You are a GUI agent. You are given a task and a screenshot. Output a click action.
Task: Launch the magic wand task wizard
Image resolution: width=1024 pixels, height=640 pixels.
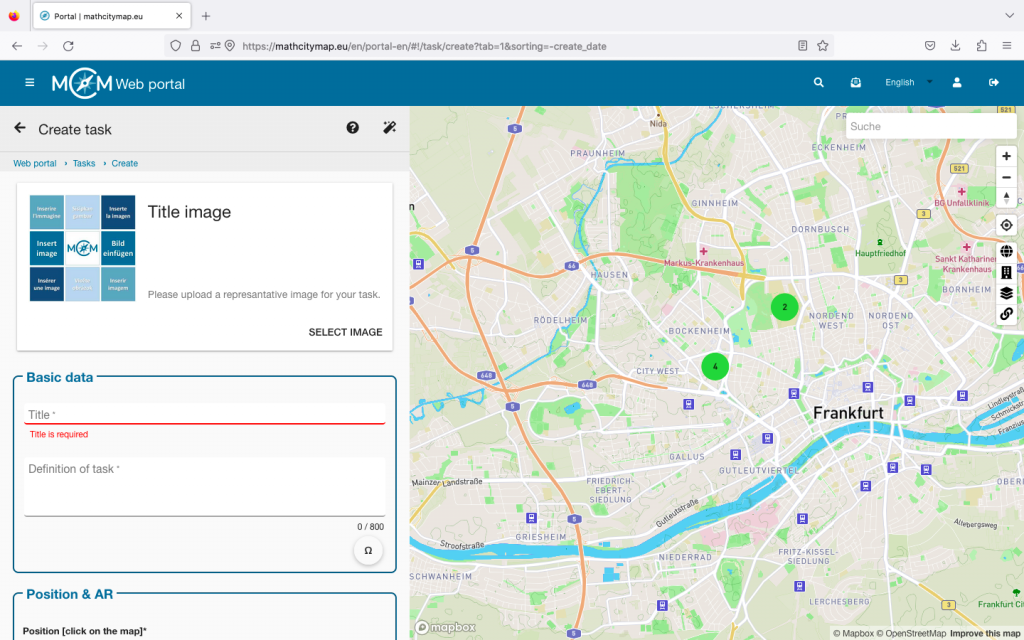pyautogui.click(x=390, y=128)
